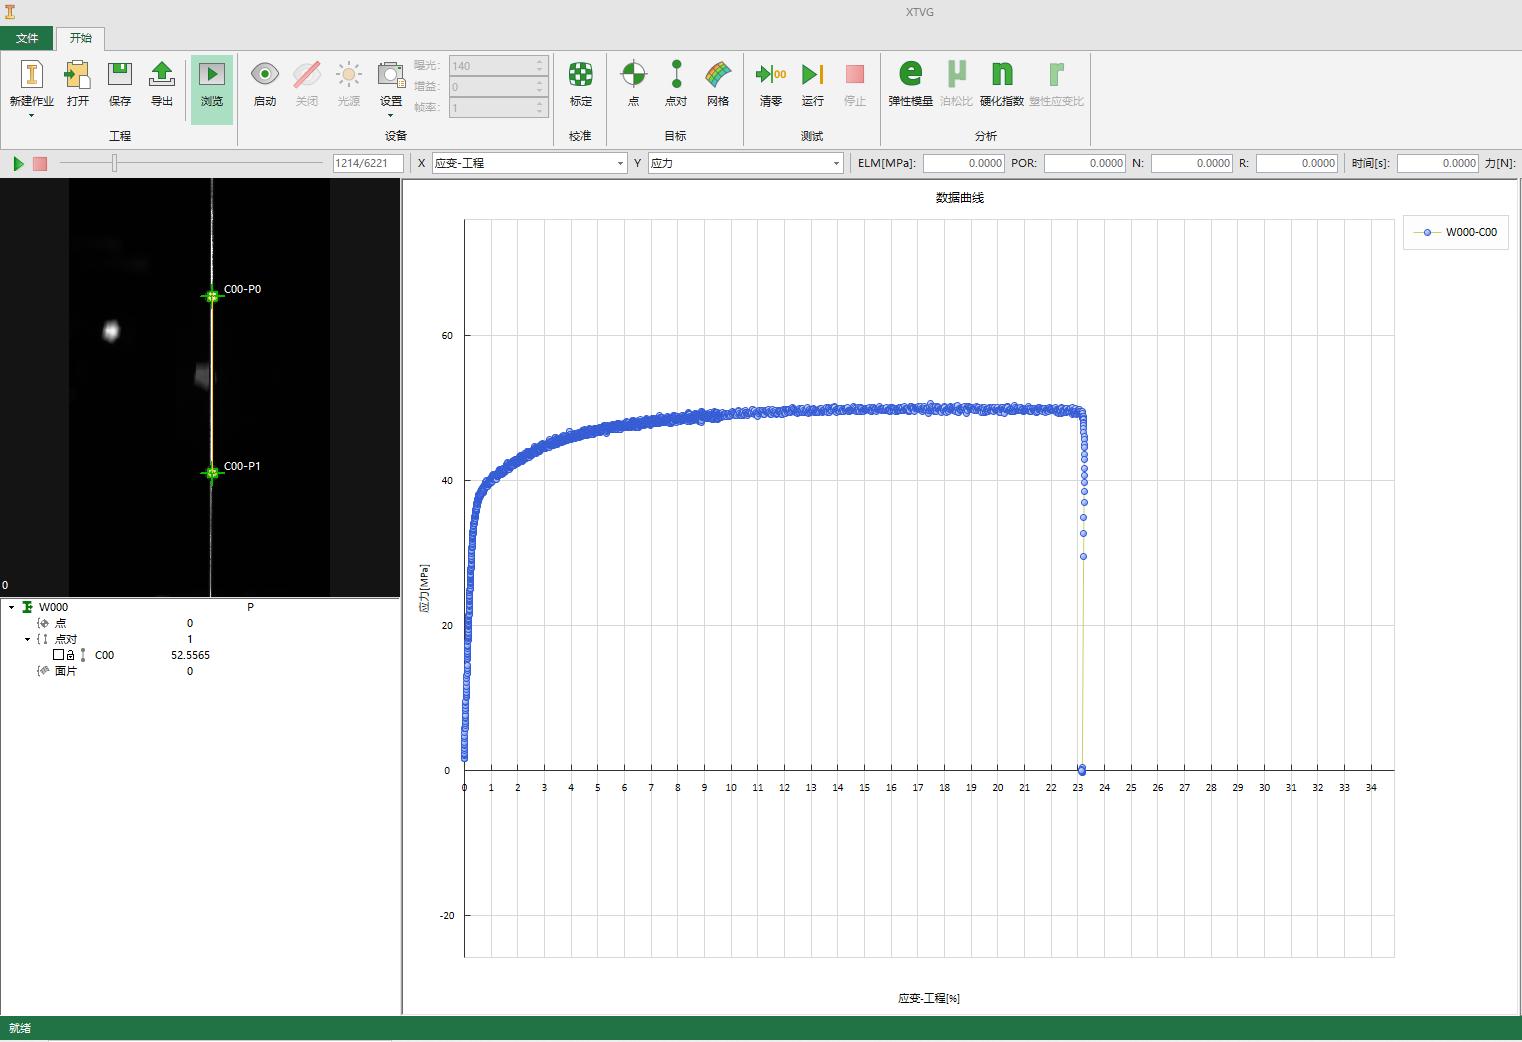Start the camera with 启动 eye icon

[265, 75]
